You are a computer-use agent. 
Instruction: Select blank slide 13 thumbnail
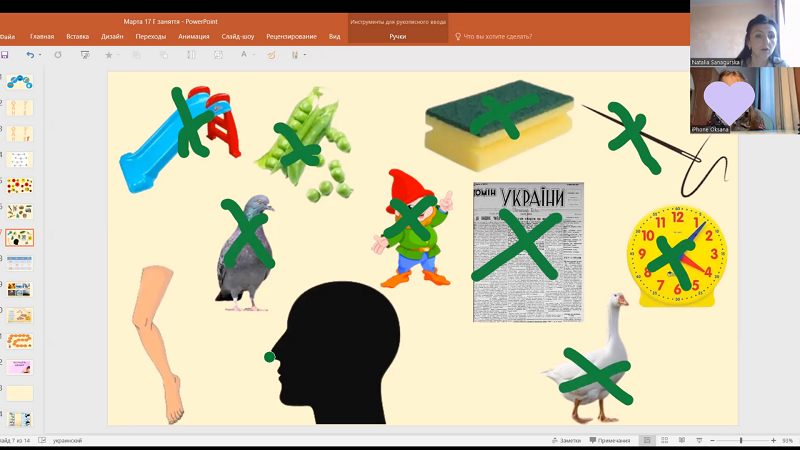click(x=20, y=393)
